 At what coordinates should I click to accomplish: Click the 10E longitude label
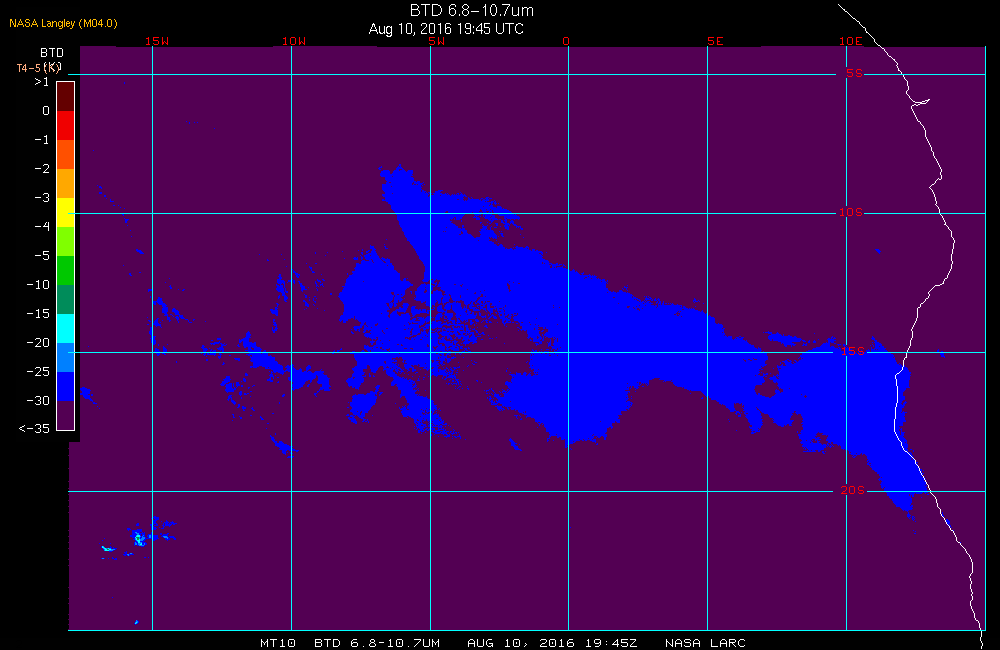point(850,41)
